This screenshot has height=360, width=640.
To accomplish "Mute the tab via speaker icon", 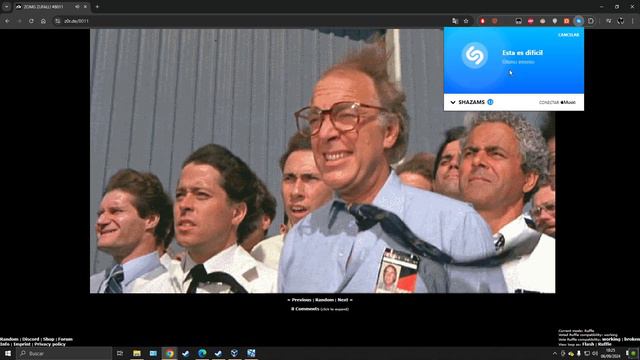I will click(x=77, y=7).
